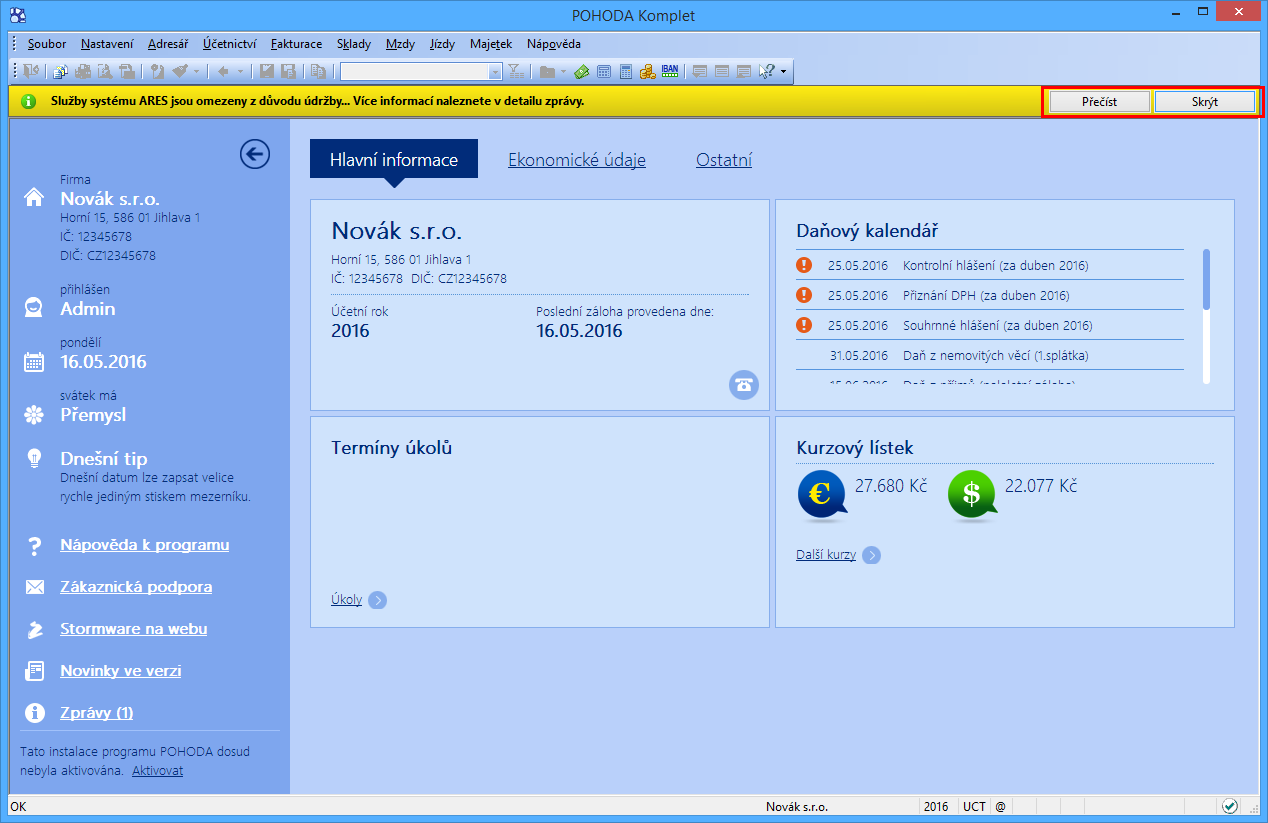The width and height of the screenshot is (1268, 823).
Task: Click the envelope icon for Zákaznická podpora
Action: [x=35, y=587]
